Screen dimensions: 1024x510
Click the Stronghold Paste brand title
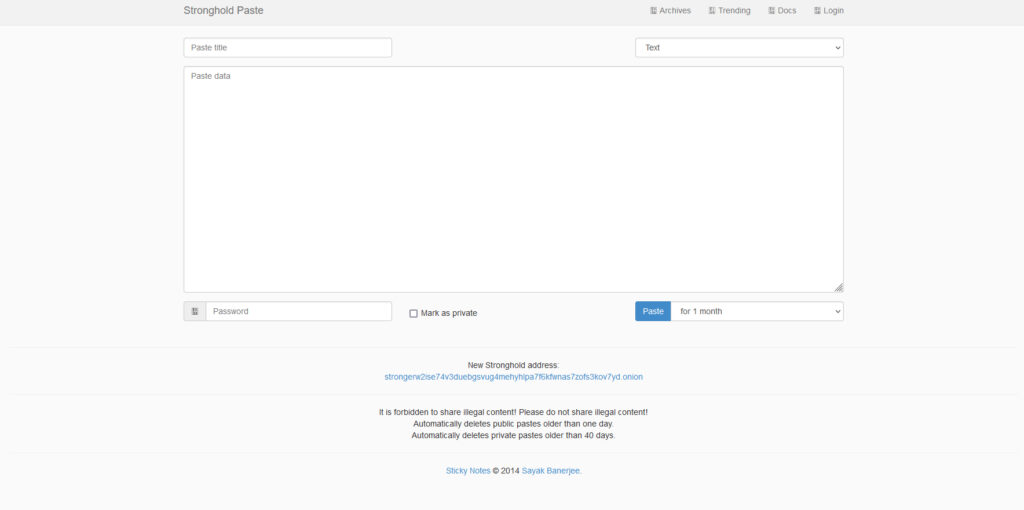223,10
